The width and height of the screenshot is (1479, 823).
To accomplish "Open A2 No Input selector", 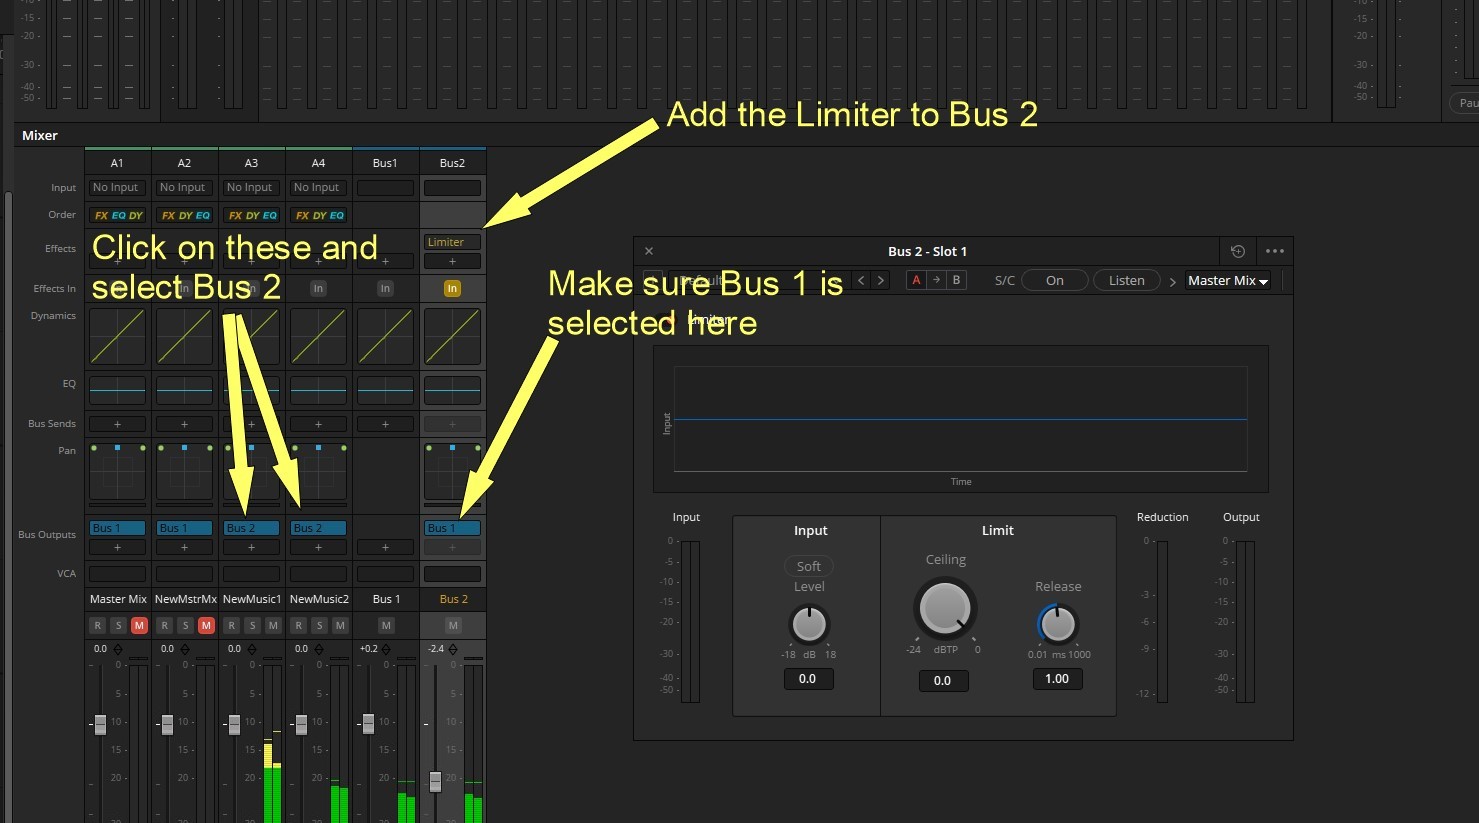I will click(184, 187).
